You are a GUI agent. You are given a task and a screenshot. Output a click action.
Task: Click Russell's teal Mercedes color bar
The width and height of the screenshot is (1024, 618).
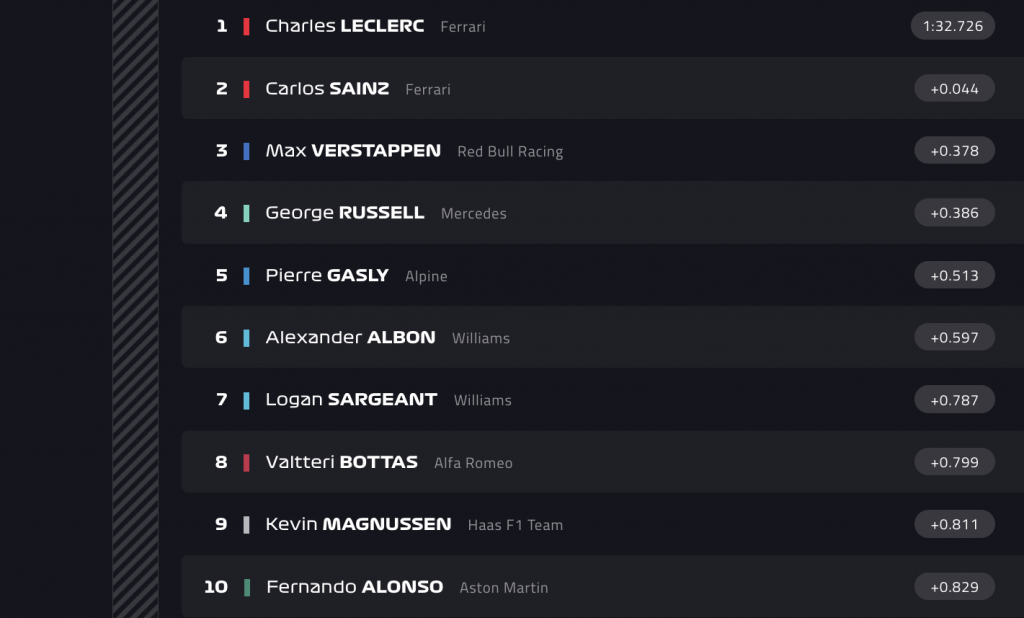(x=246, y=213)
